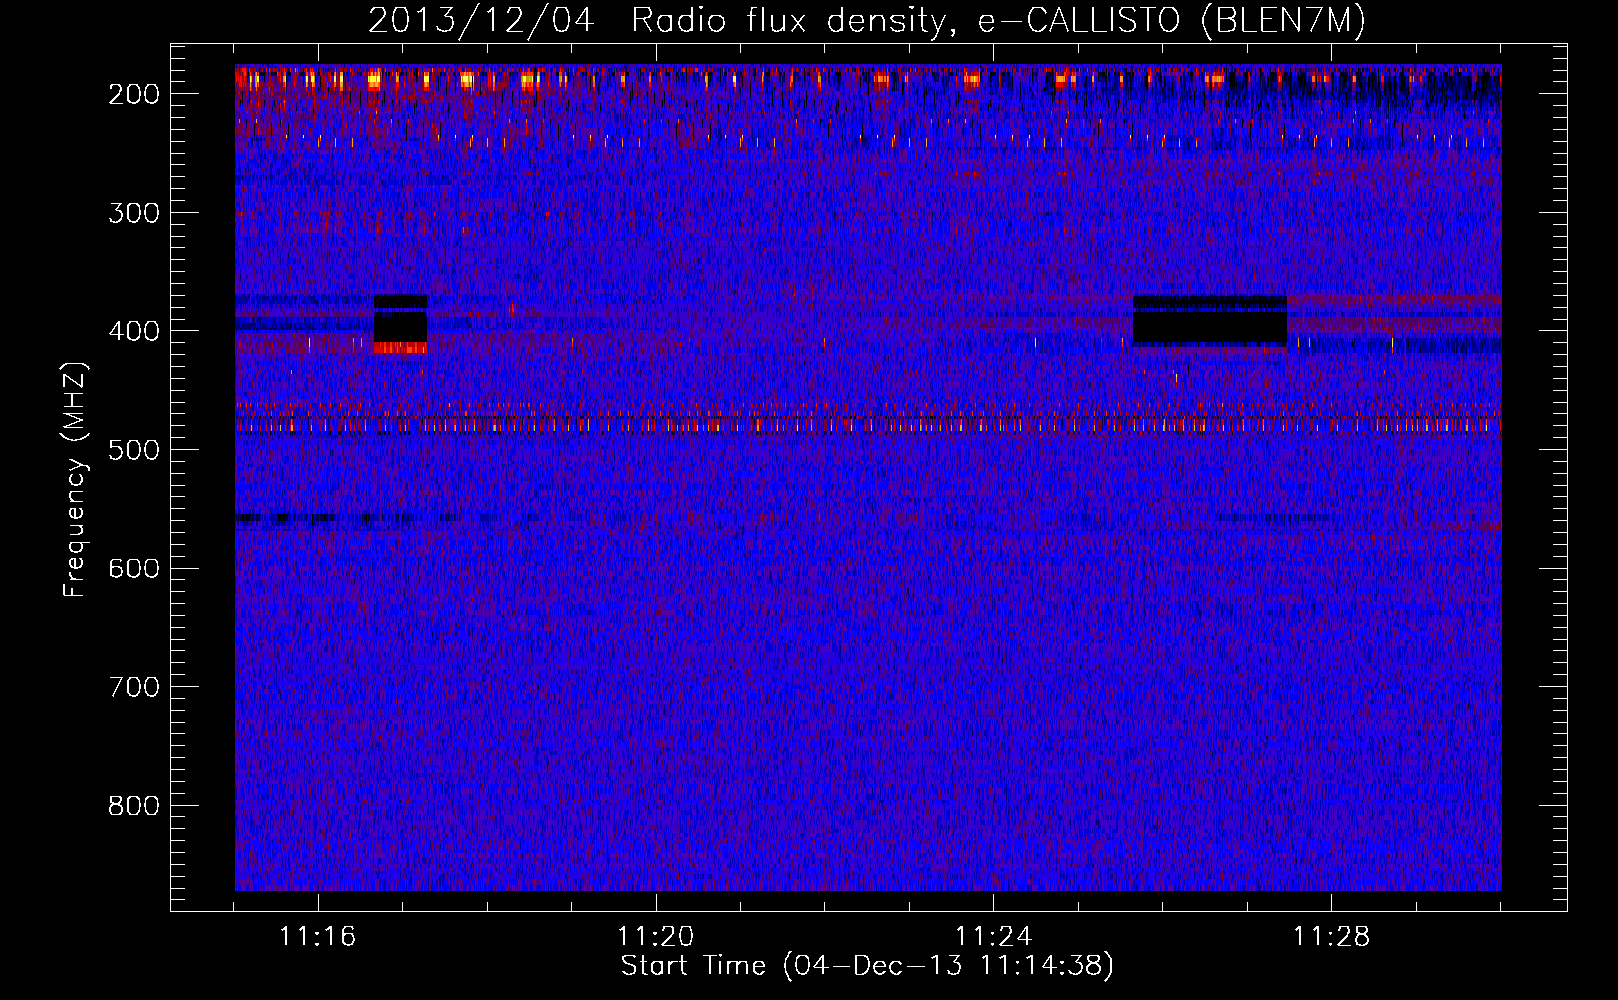Click the 11:16 time tick label

317,937
